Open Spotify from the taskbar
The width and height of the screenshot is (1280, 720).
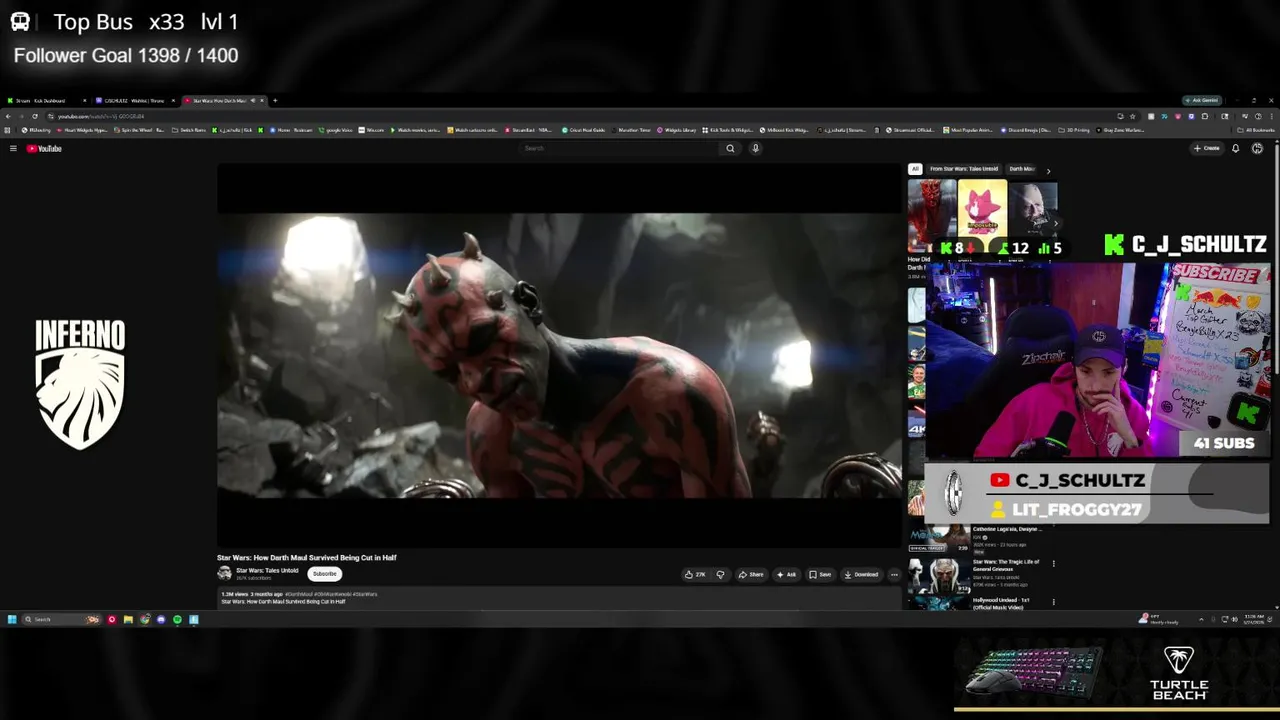click(x=177, y=619)
